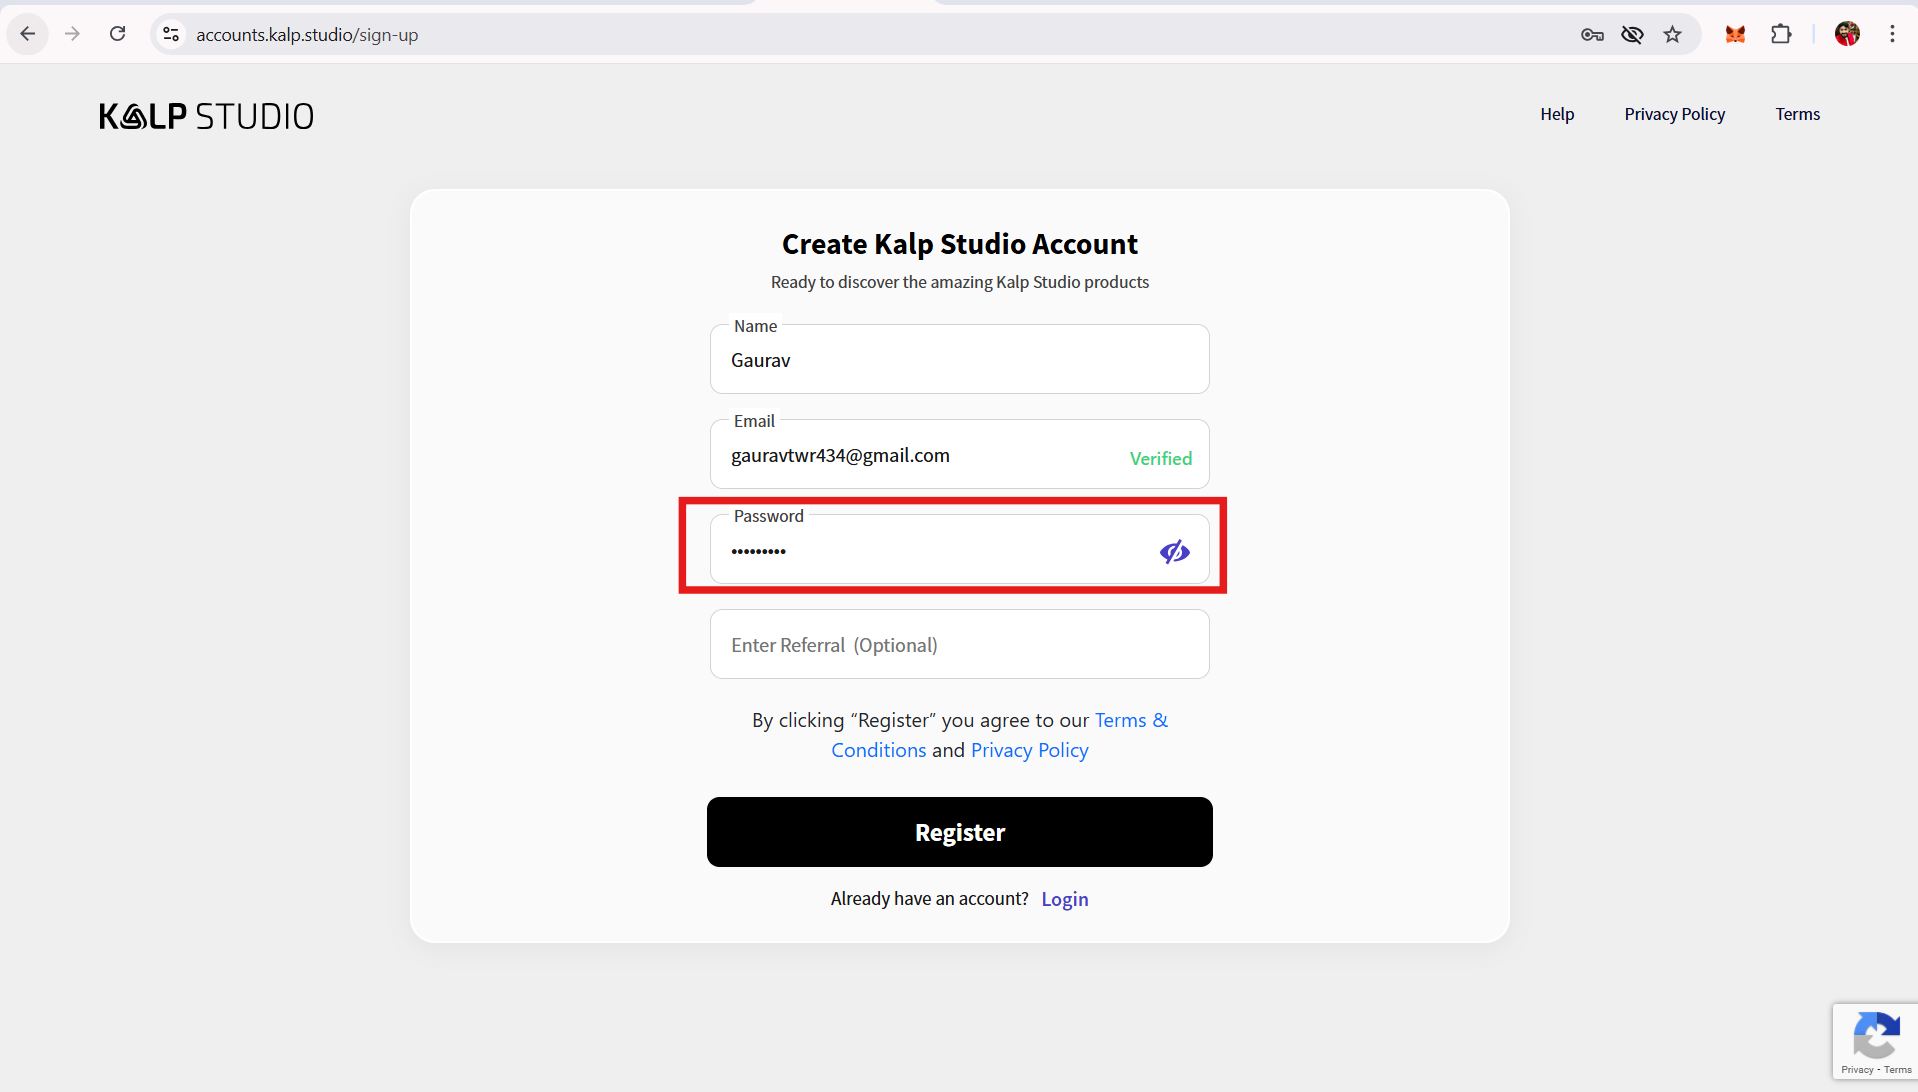1918x1092 pixels.
Task: Click the browser back arrow
Action: (x=28, y=34)
